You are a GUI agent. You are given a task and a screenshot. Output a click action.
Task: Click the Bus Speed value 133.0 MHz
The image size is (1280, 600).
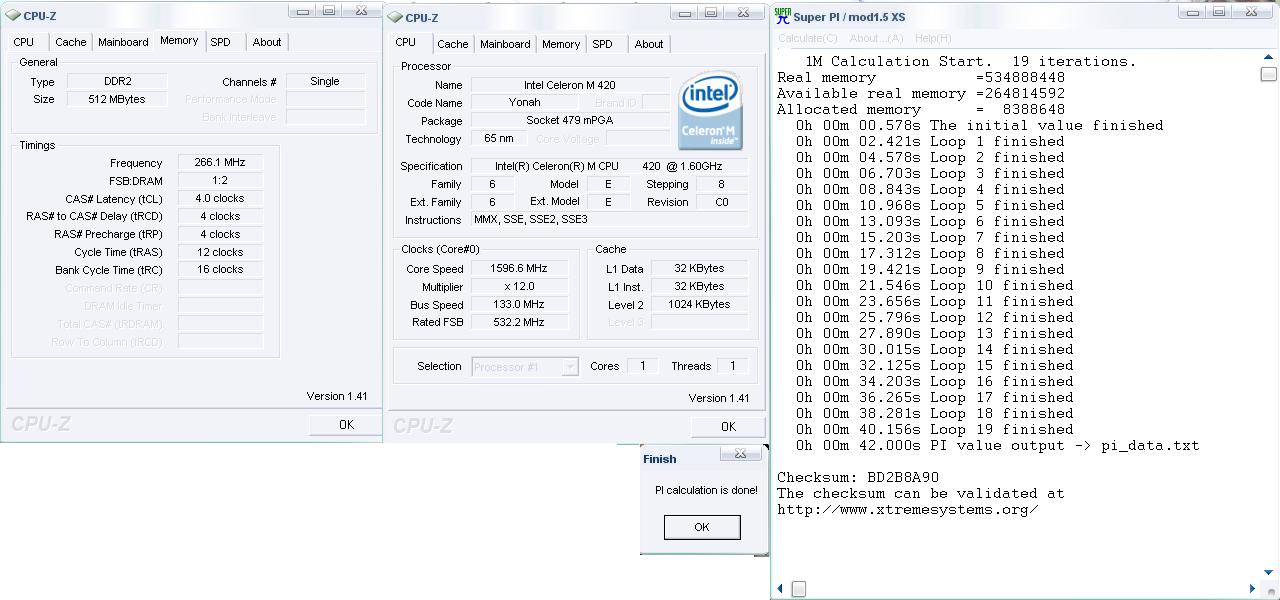click(520, 304)
